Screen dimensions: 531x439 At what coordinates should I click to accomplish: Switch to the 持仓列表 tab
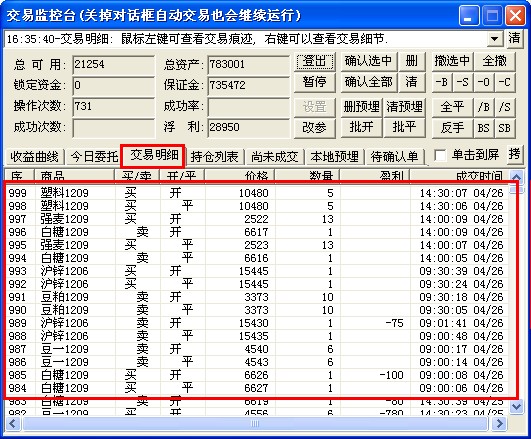coord(214,157)
